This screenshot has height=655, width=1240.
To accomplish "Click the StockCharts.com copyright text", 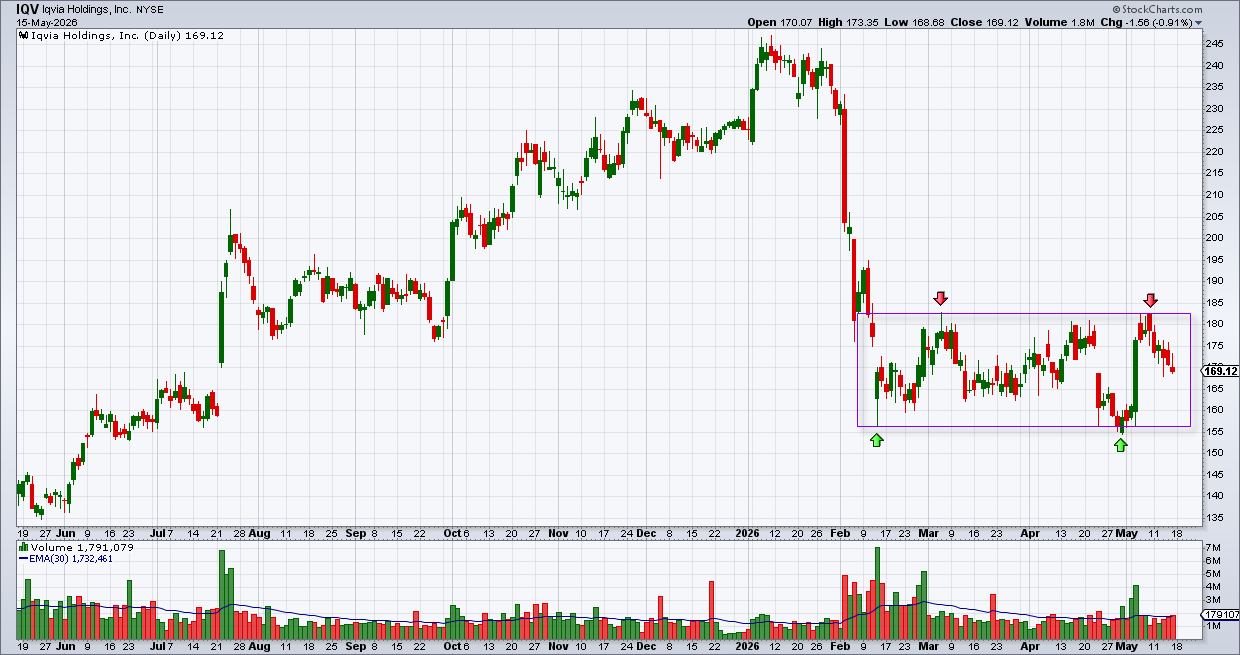I will point(1158,9).
